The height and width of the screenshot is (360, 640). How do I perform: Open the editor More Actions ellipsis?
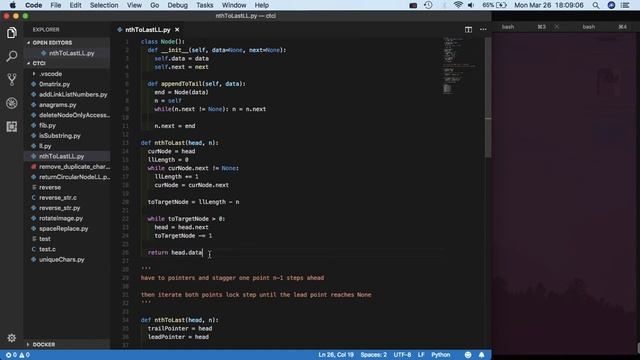(x=483, y=29)
